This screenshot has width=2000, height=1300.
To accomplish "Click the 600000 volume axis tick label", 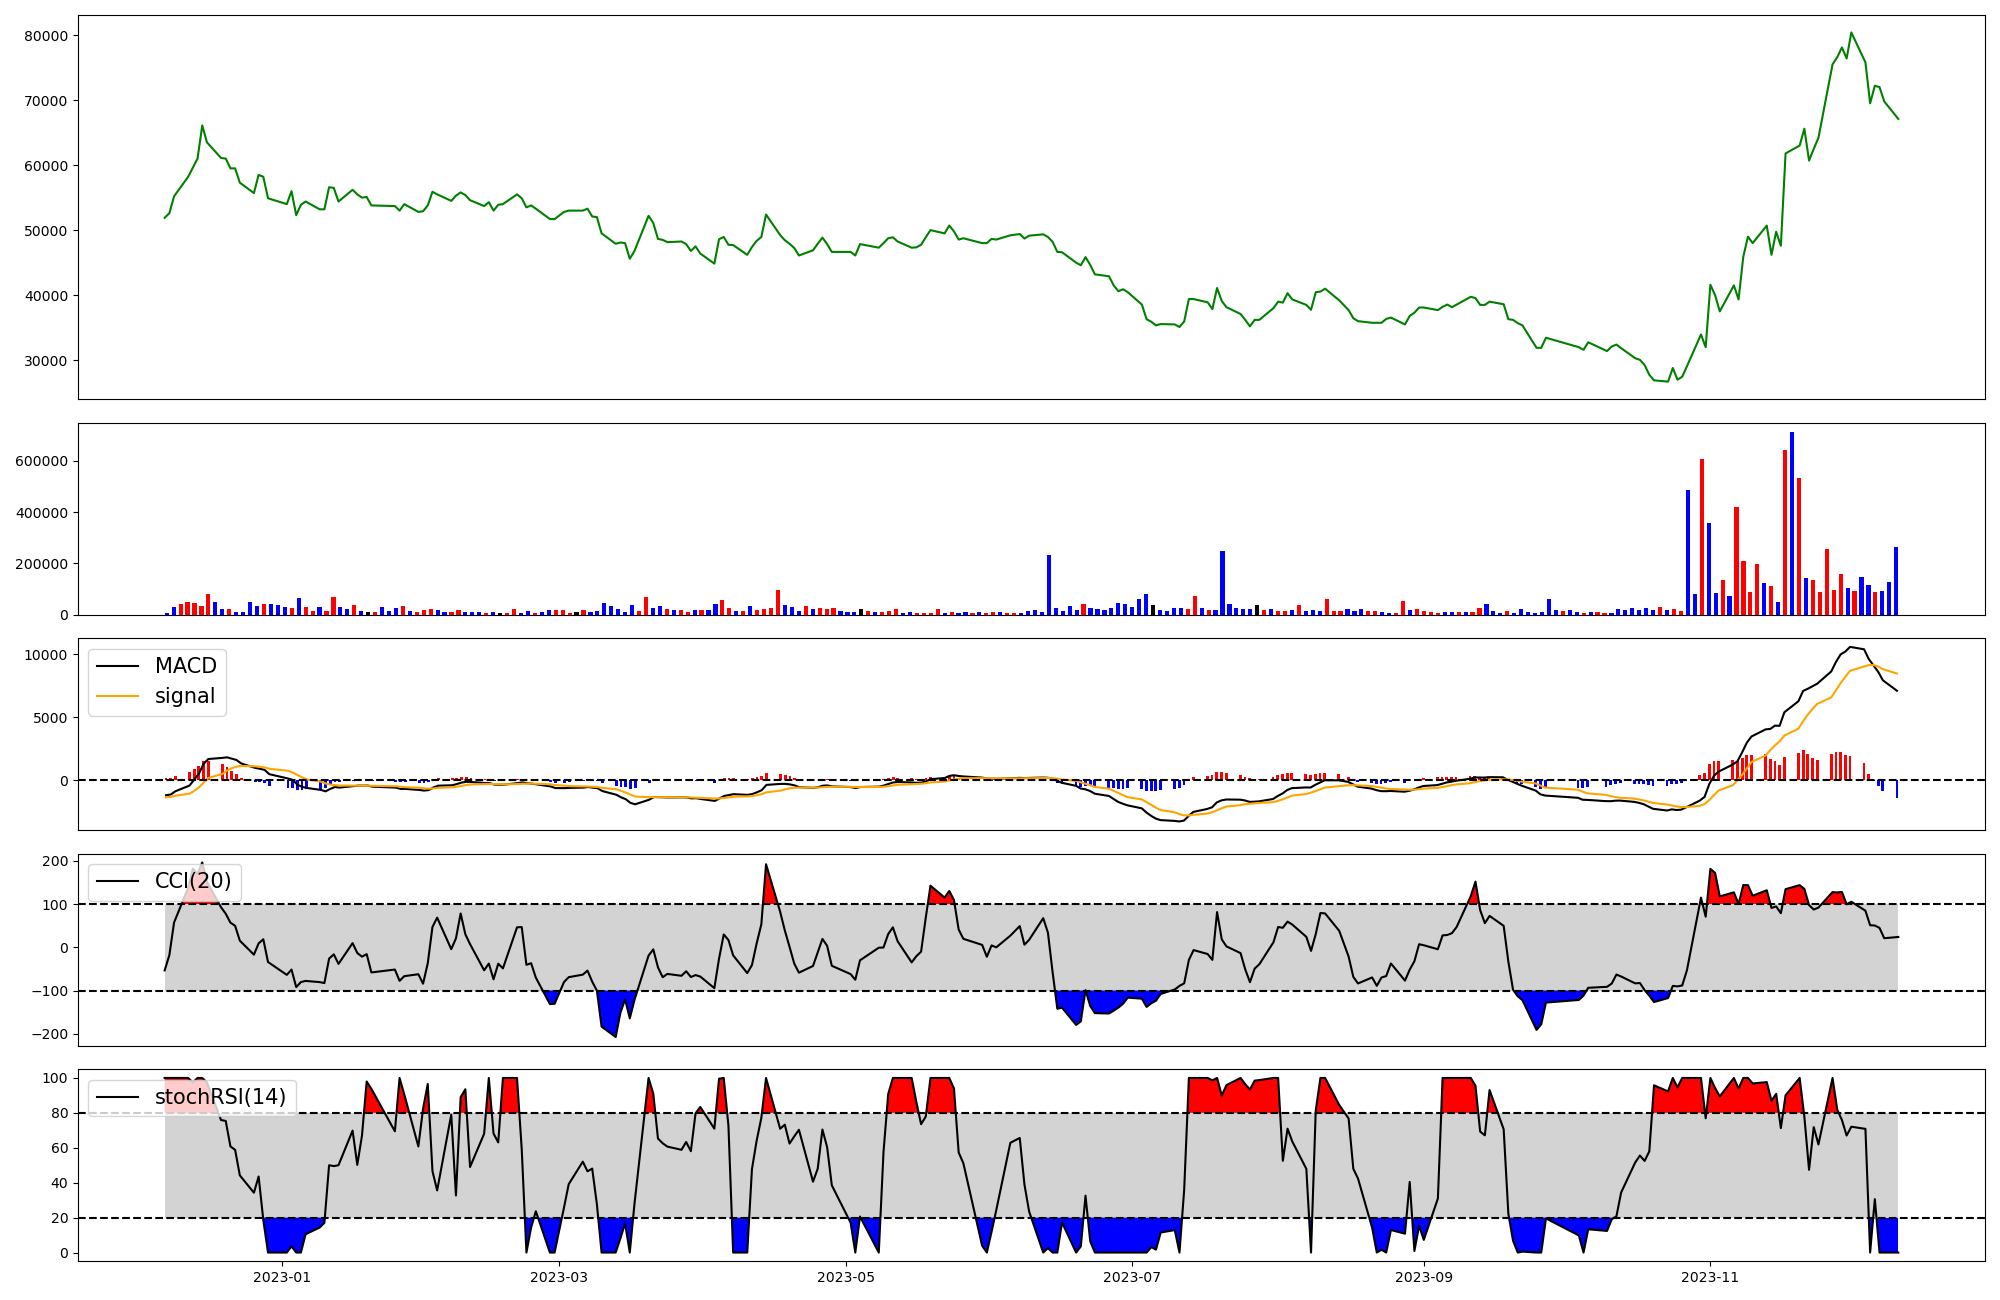I will tap(40, 462).
